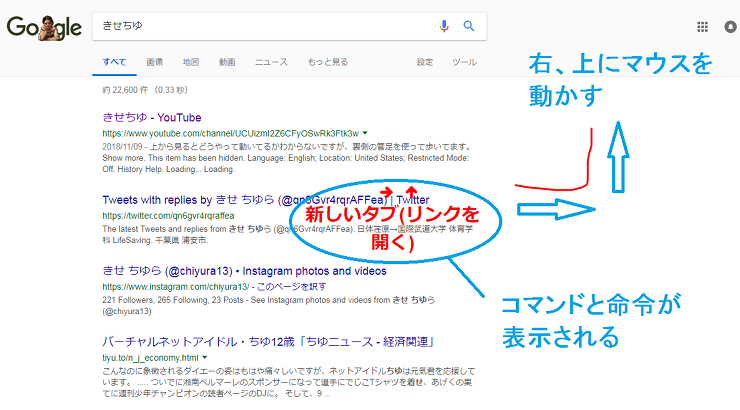Click the instagram.com/chiyura13 URL text
The height and width of the screenshot is (410, 740).
(176, 287)
